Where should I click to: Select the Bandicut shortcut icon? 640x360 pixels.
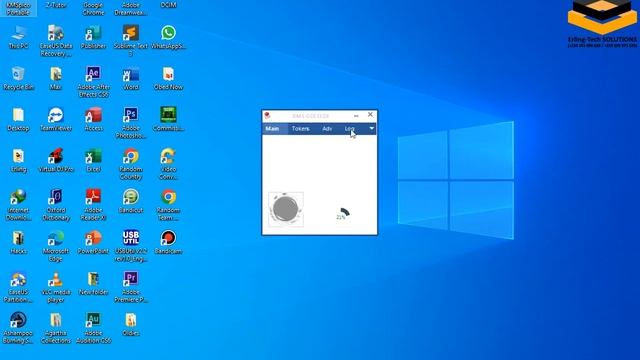(x=131, y=202)
